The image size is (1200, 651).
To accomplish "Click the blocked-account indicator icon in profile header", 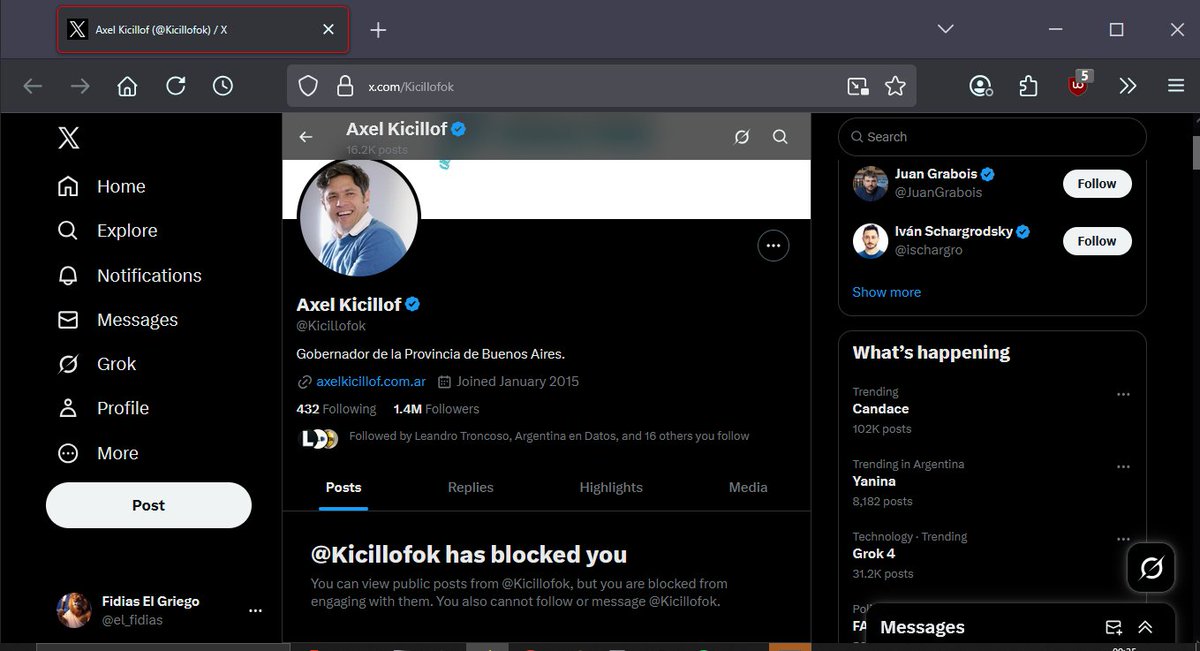I will pos(742,136).
